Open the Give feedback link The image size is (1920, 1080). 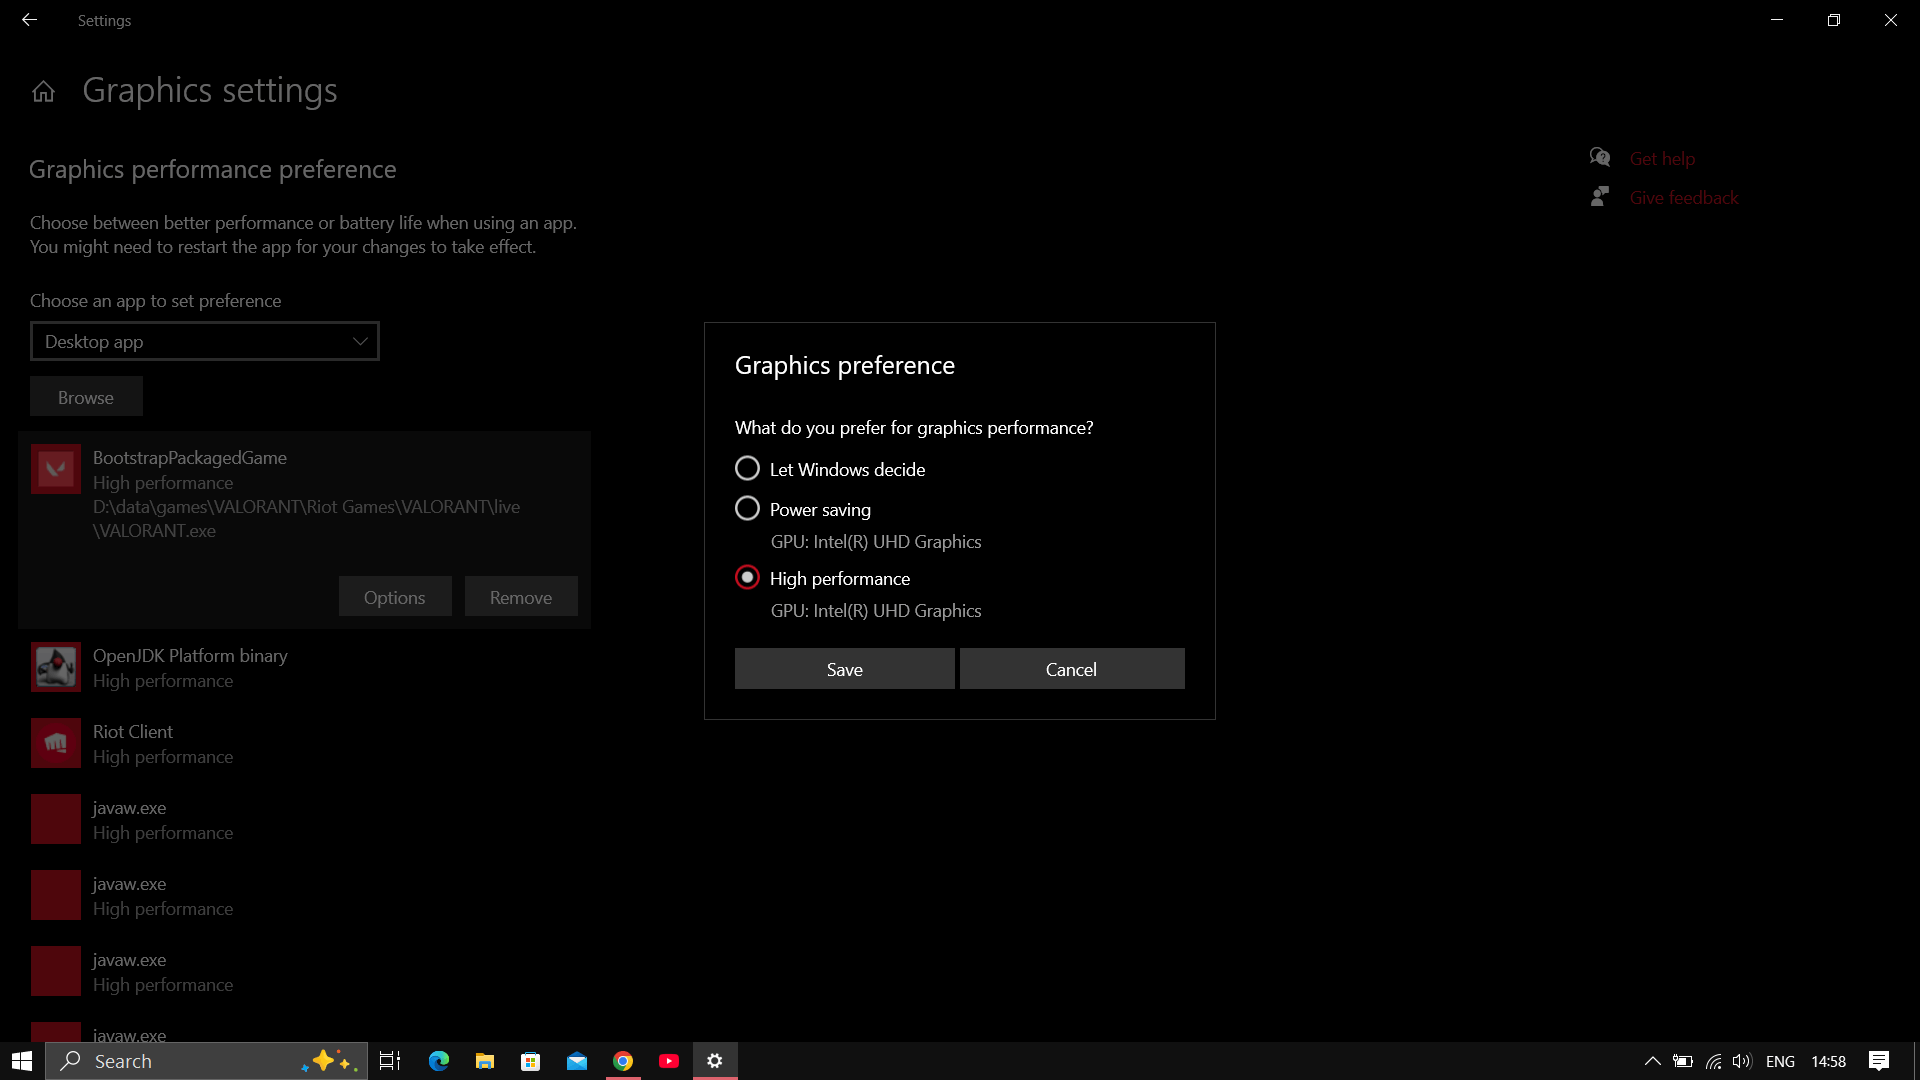click(x=1684, y=197)
